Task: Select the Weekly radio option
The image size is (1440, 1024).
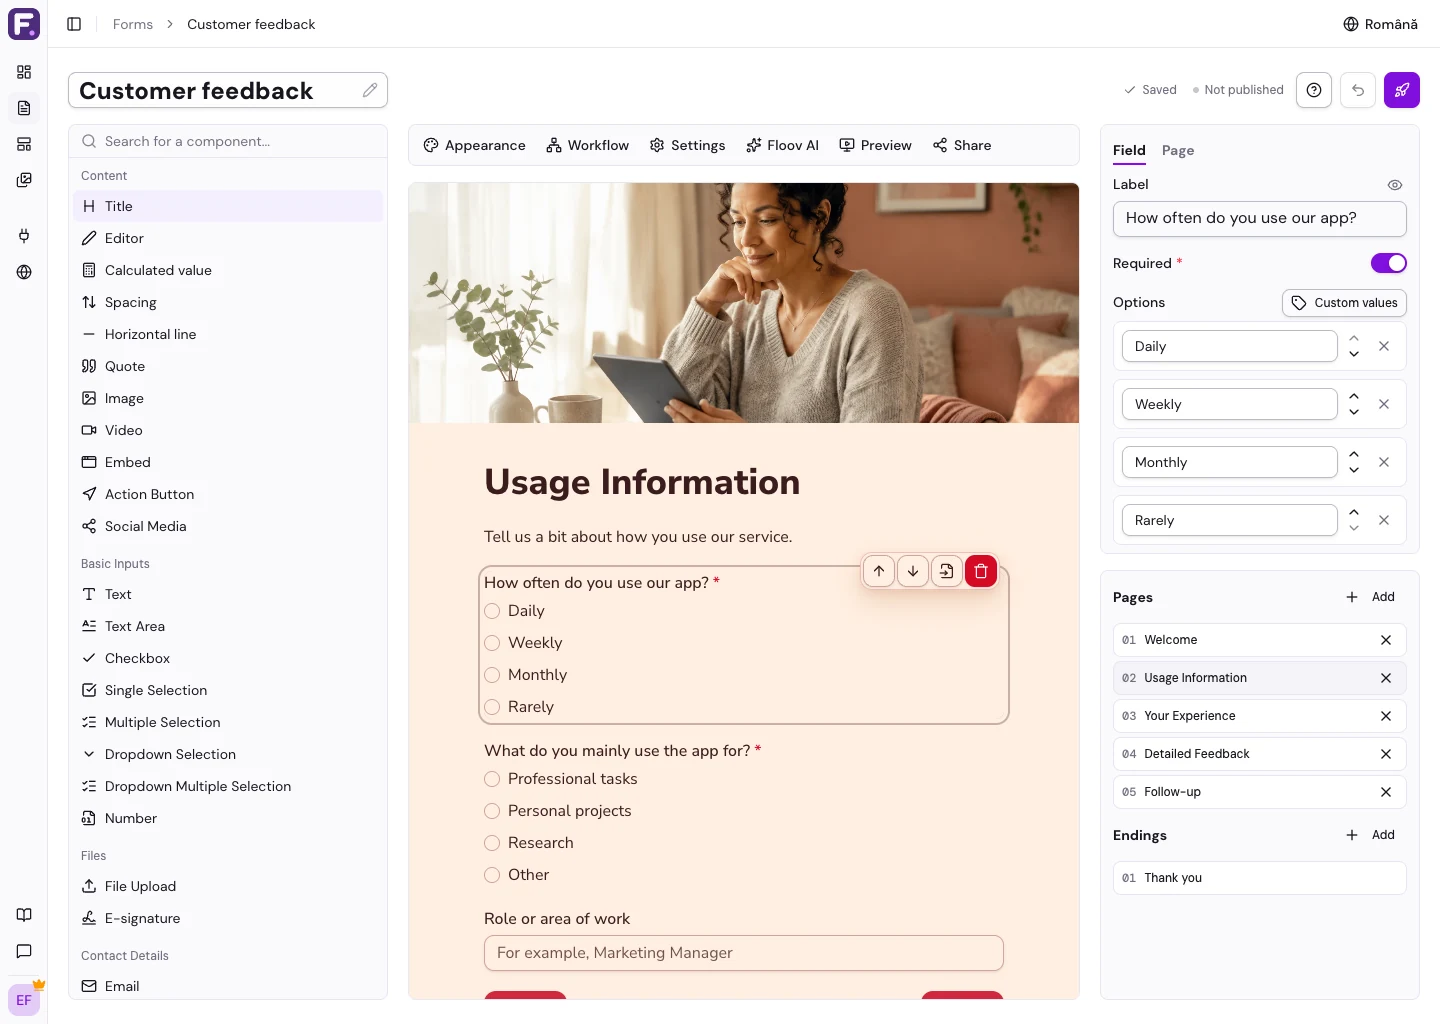Action: [492, 643]
